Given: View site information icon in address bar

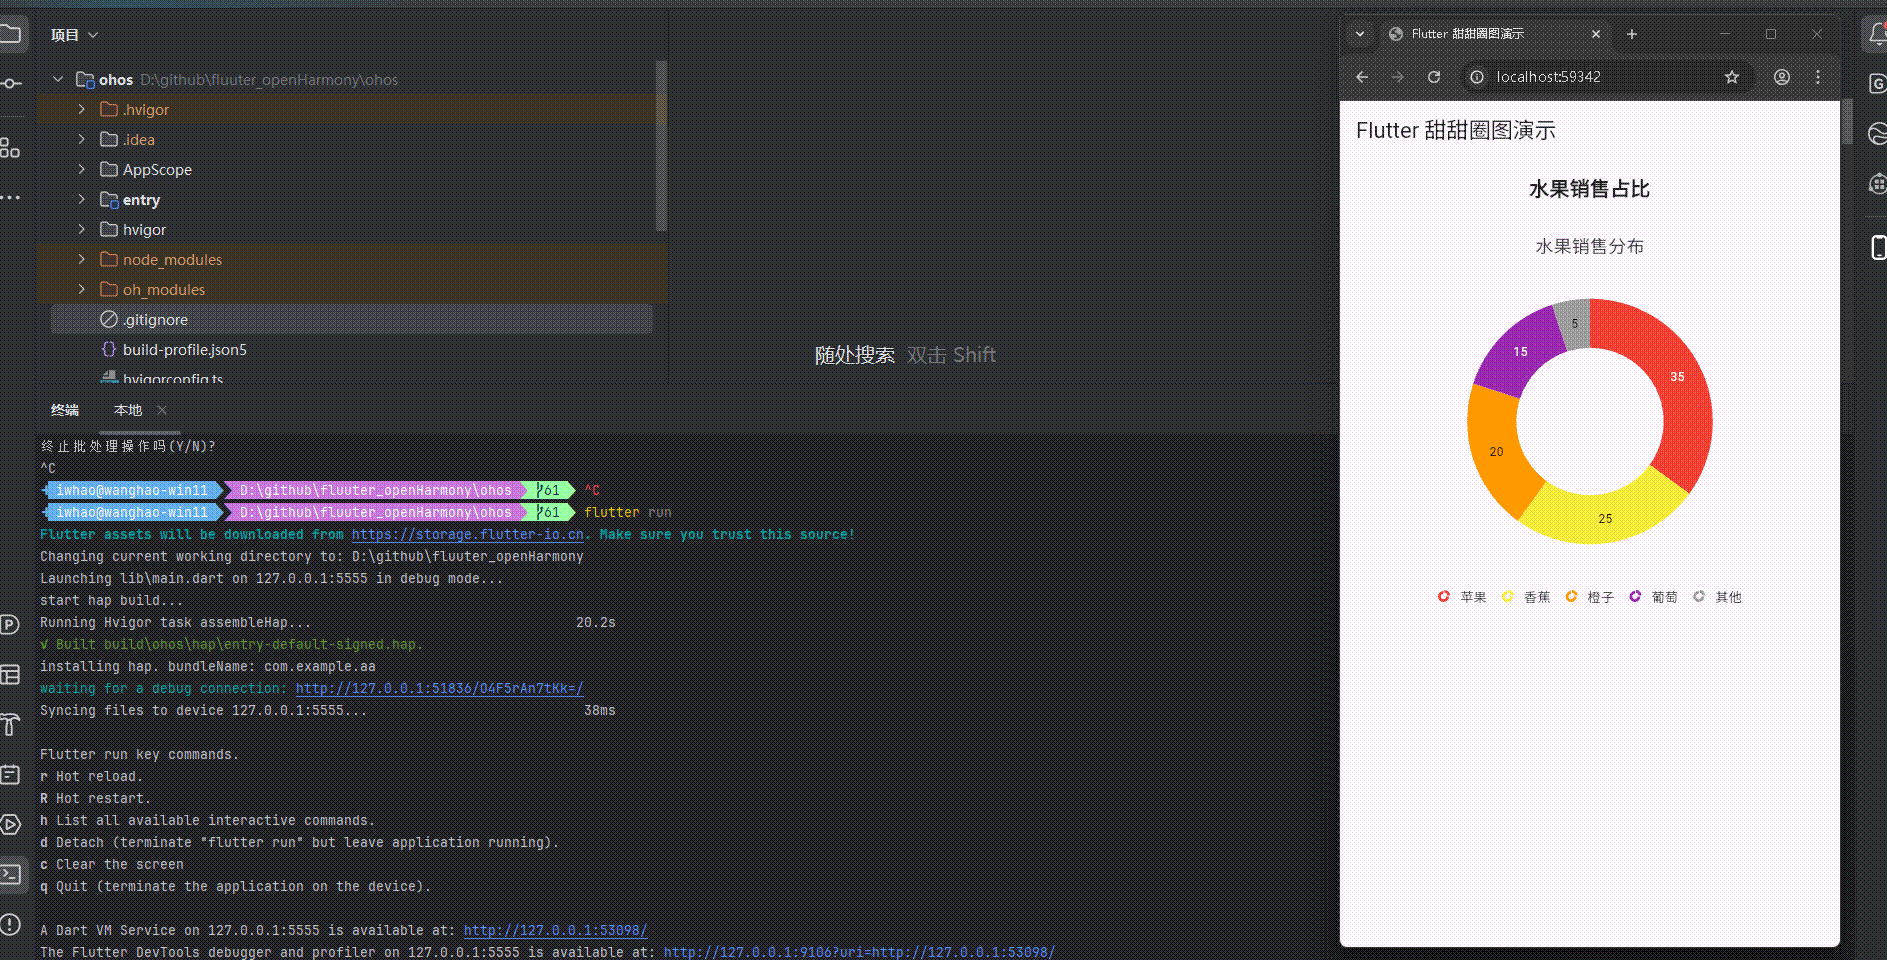Looking at the screenshot, I should 1477,77.
